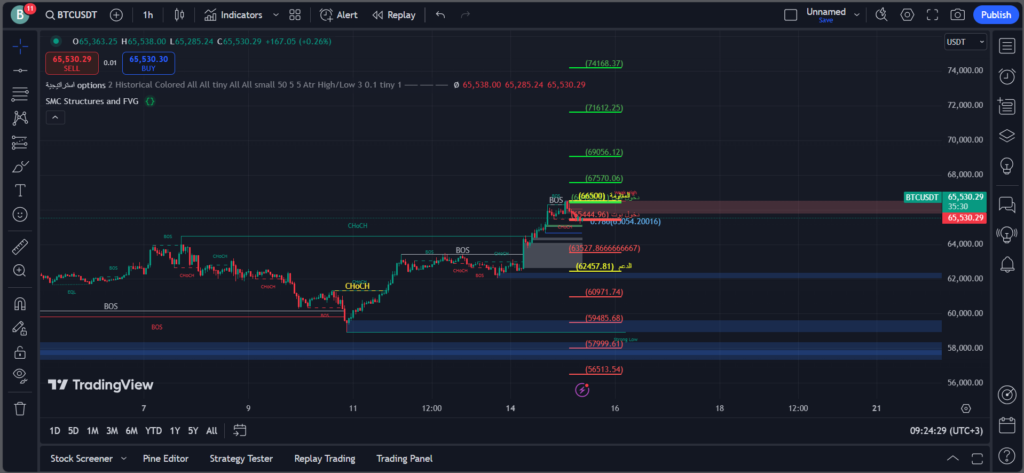Select the brush drawing tool
The width and height of the screenshot is (1024, 473).
point(20,167)
